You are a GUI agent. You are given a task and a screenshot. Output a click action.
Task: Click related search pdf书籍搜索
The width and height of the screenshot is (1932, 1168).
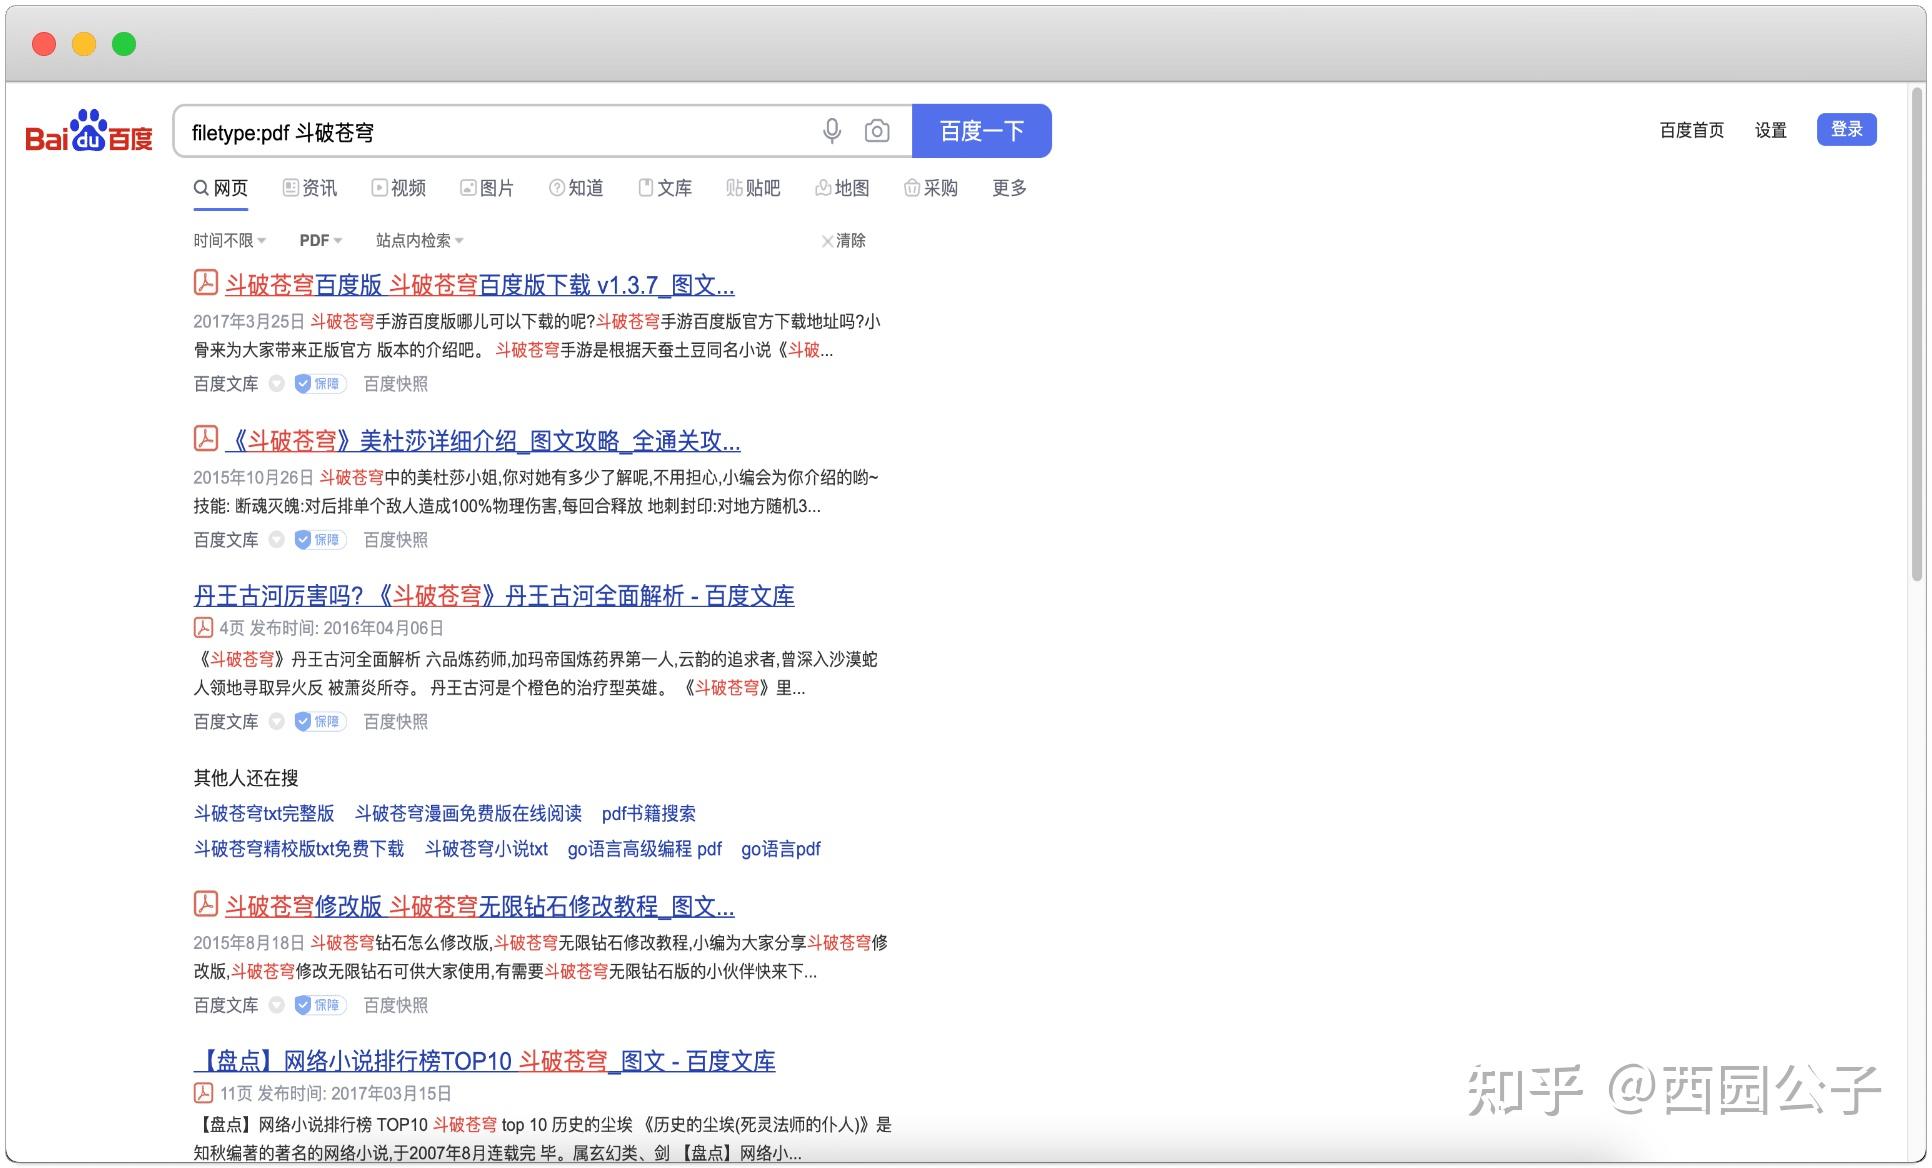(649, 814)
